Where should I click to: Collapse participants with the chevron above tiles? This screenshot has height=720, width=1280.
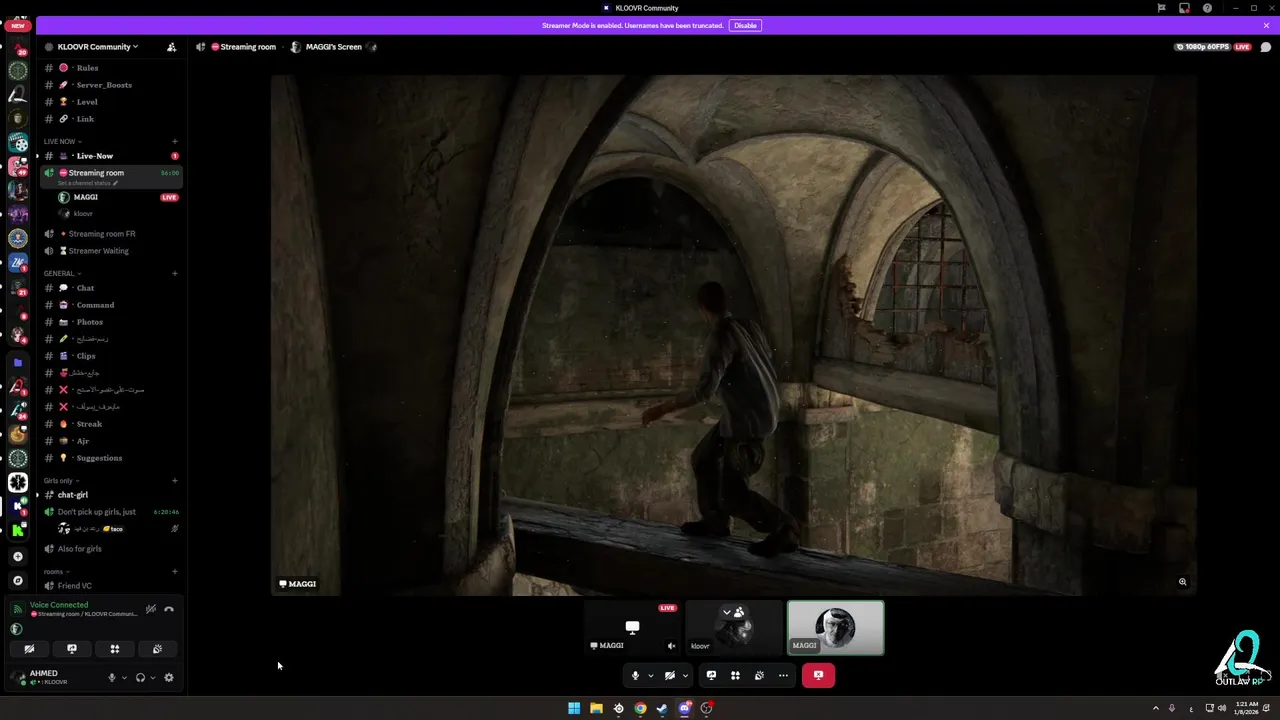pos(727,612)
